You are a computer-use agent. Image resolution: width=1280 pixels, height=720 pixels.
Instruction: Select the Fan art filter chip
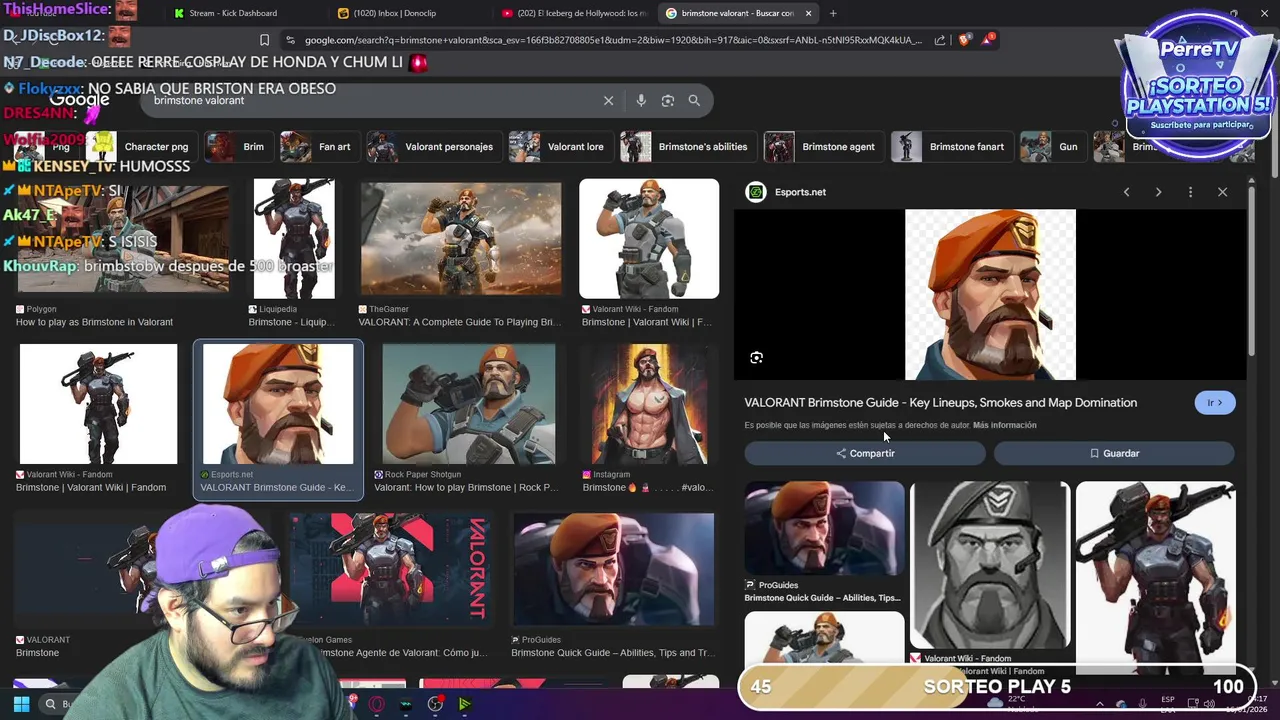point(319,146)
